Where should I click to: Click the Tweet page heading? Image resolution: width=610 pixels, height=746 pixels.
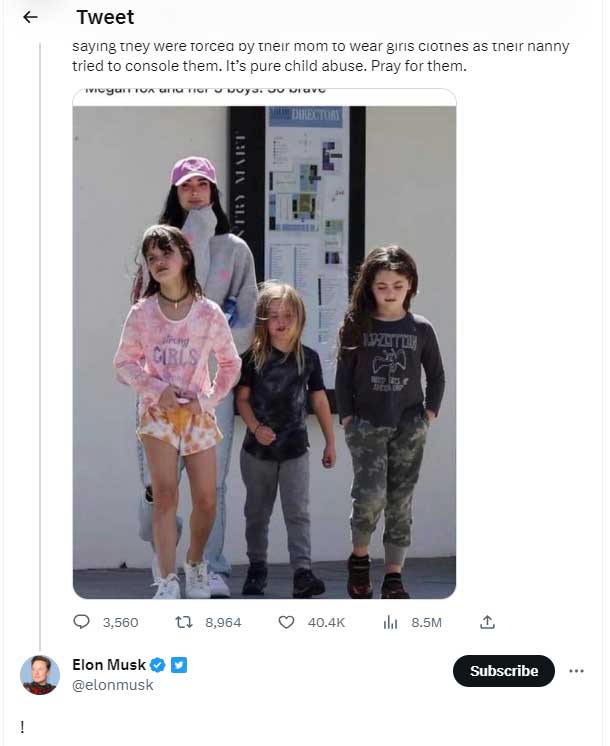(x=105, y=17)
